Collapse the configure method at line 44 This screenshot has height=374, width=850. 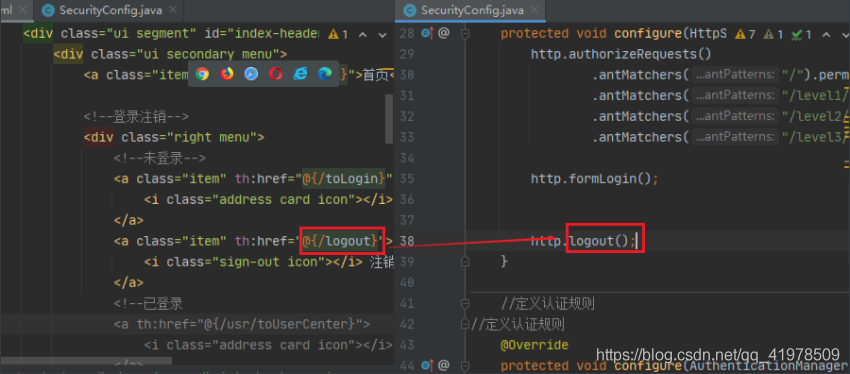point(465,365)
